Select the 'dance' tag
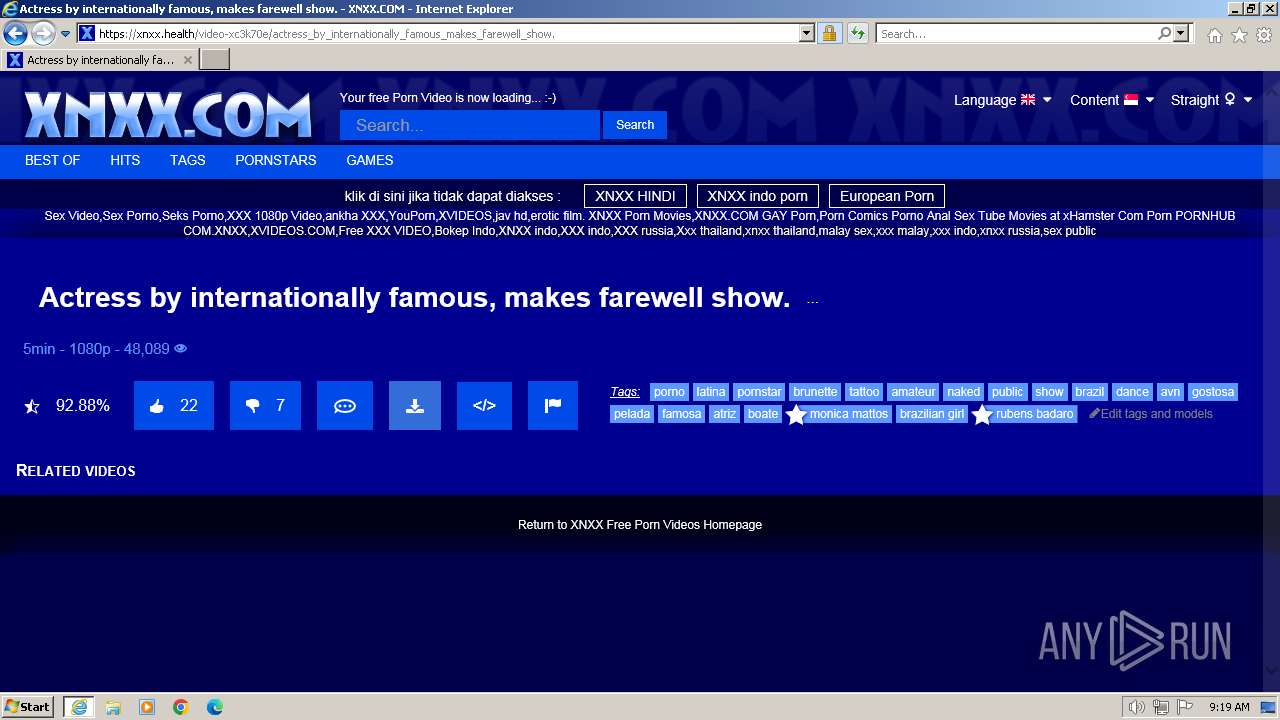1280x720 pixels. 1132,392
